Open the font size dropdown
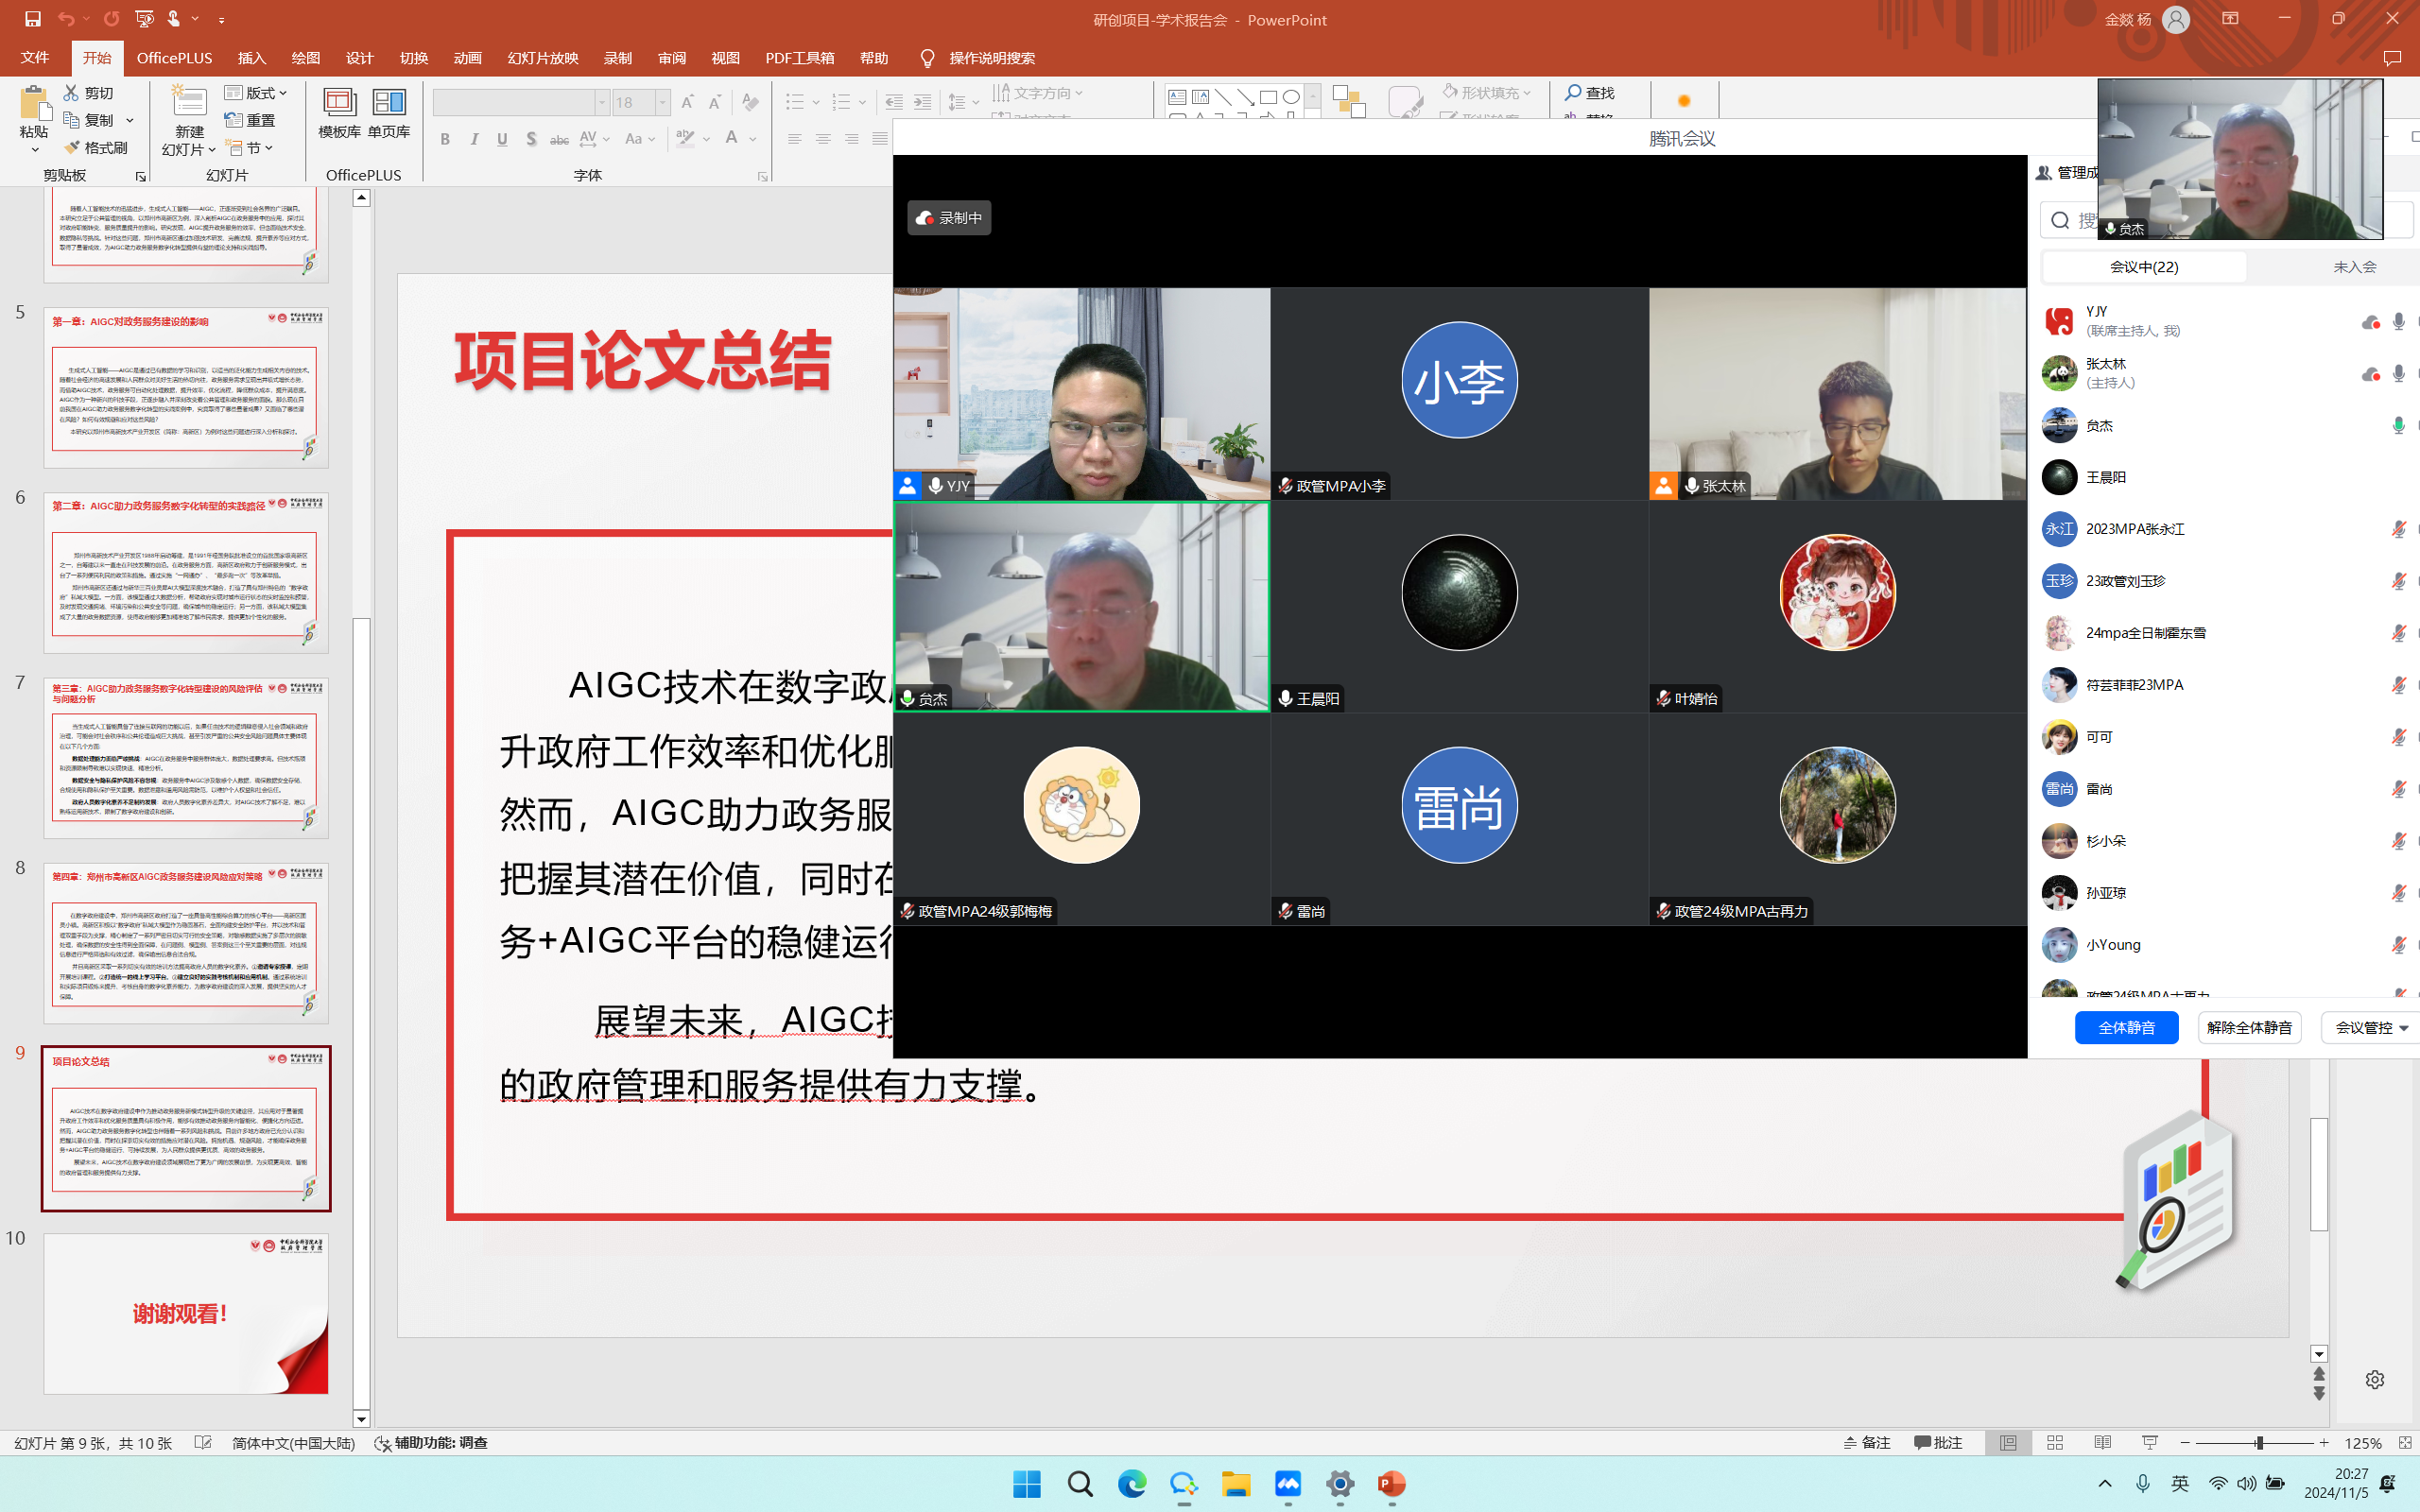This screenshot has width=2420, height=1512. click(662, 102)
